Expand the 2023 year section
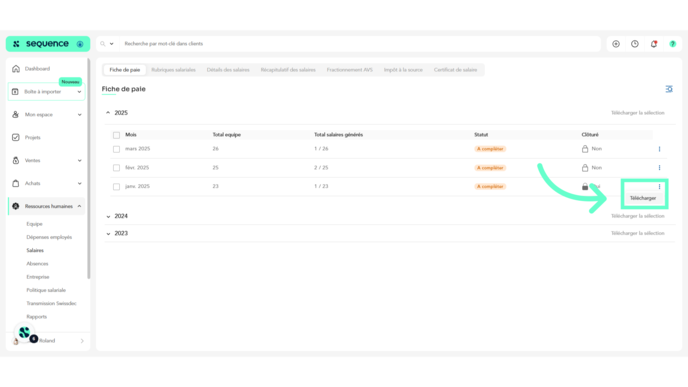Screen dimensions: 688x387 point(108,233)
